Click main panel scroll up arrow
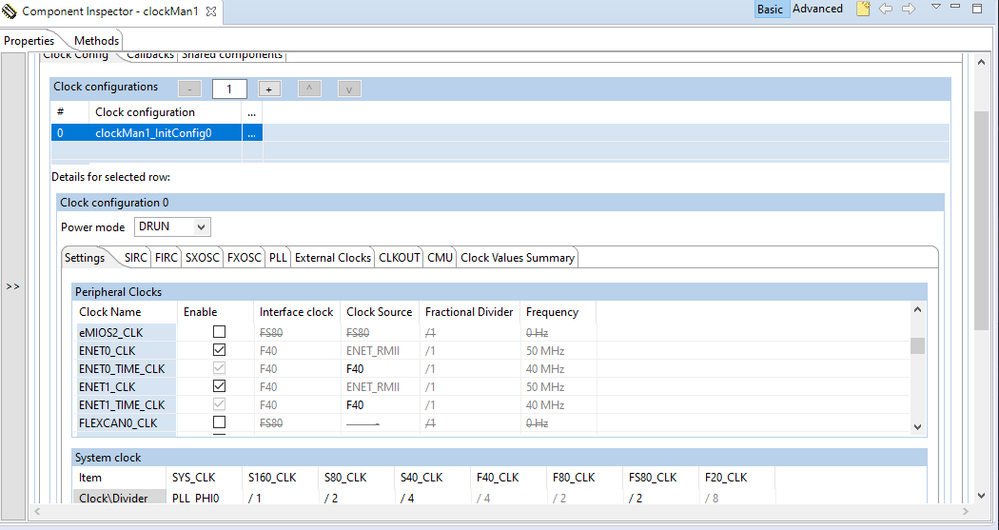999x530 pixels. [x=981, y=62]
